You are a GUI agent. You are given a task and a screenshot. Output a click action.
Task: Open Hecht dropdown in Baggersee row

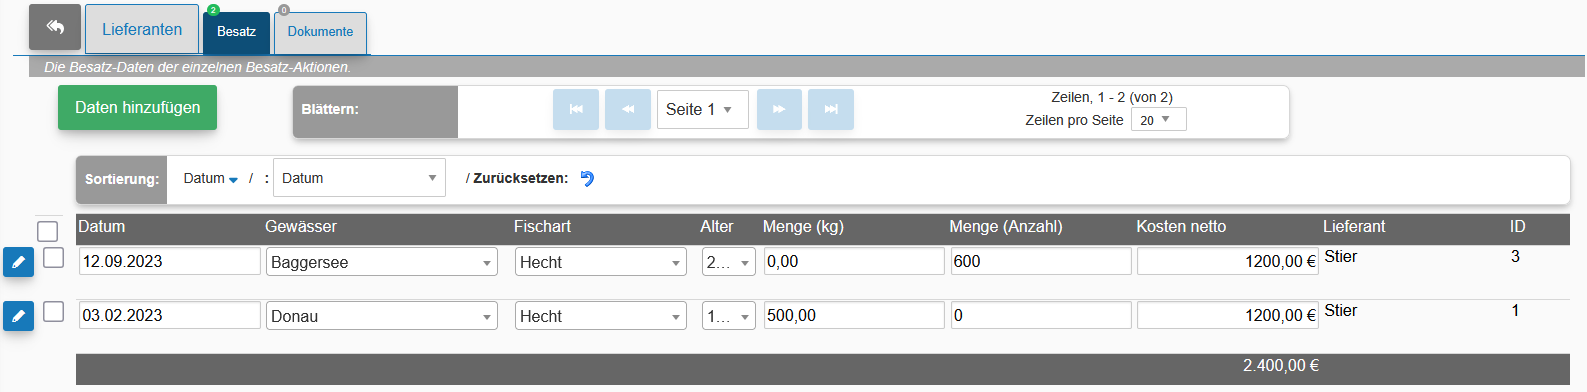(x=601, y=262)
